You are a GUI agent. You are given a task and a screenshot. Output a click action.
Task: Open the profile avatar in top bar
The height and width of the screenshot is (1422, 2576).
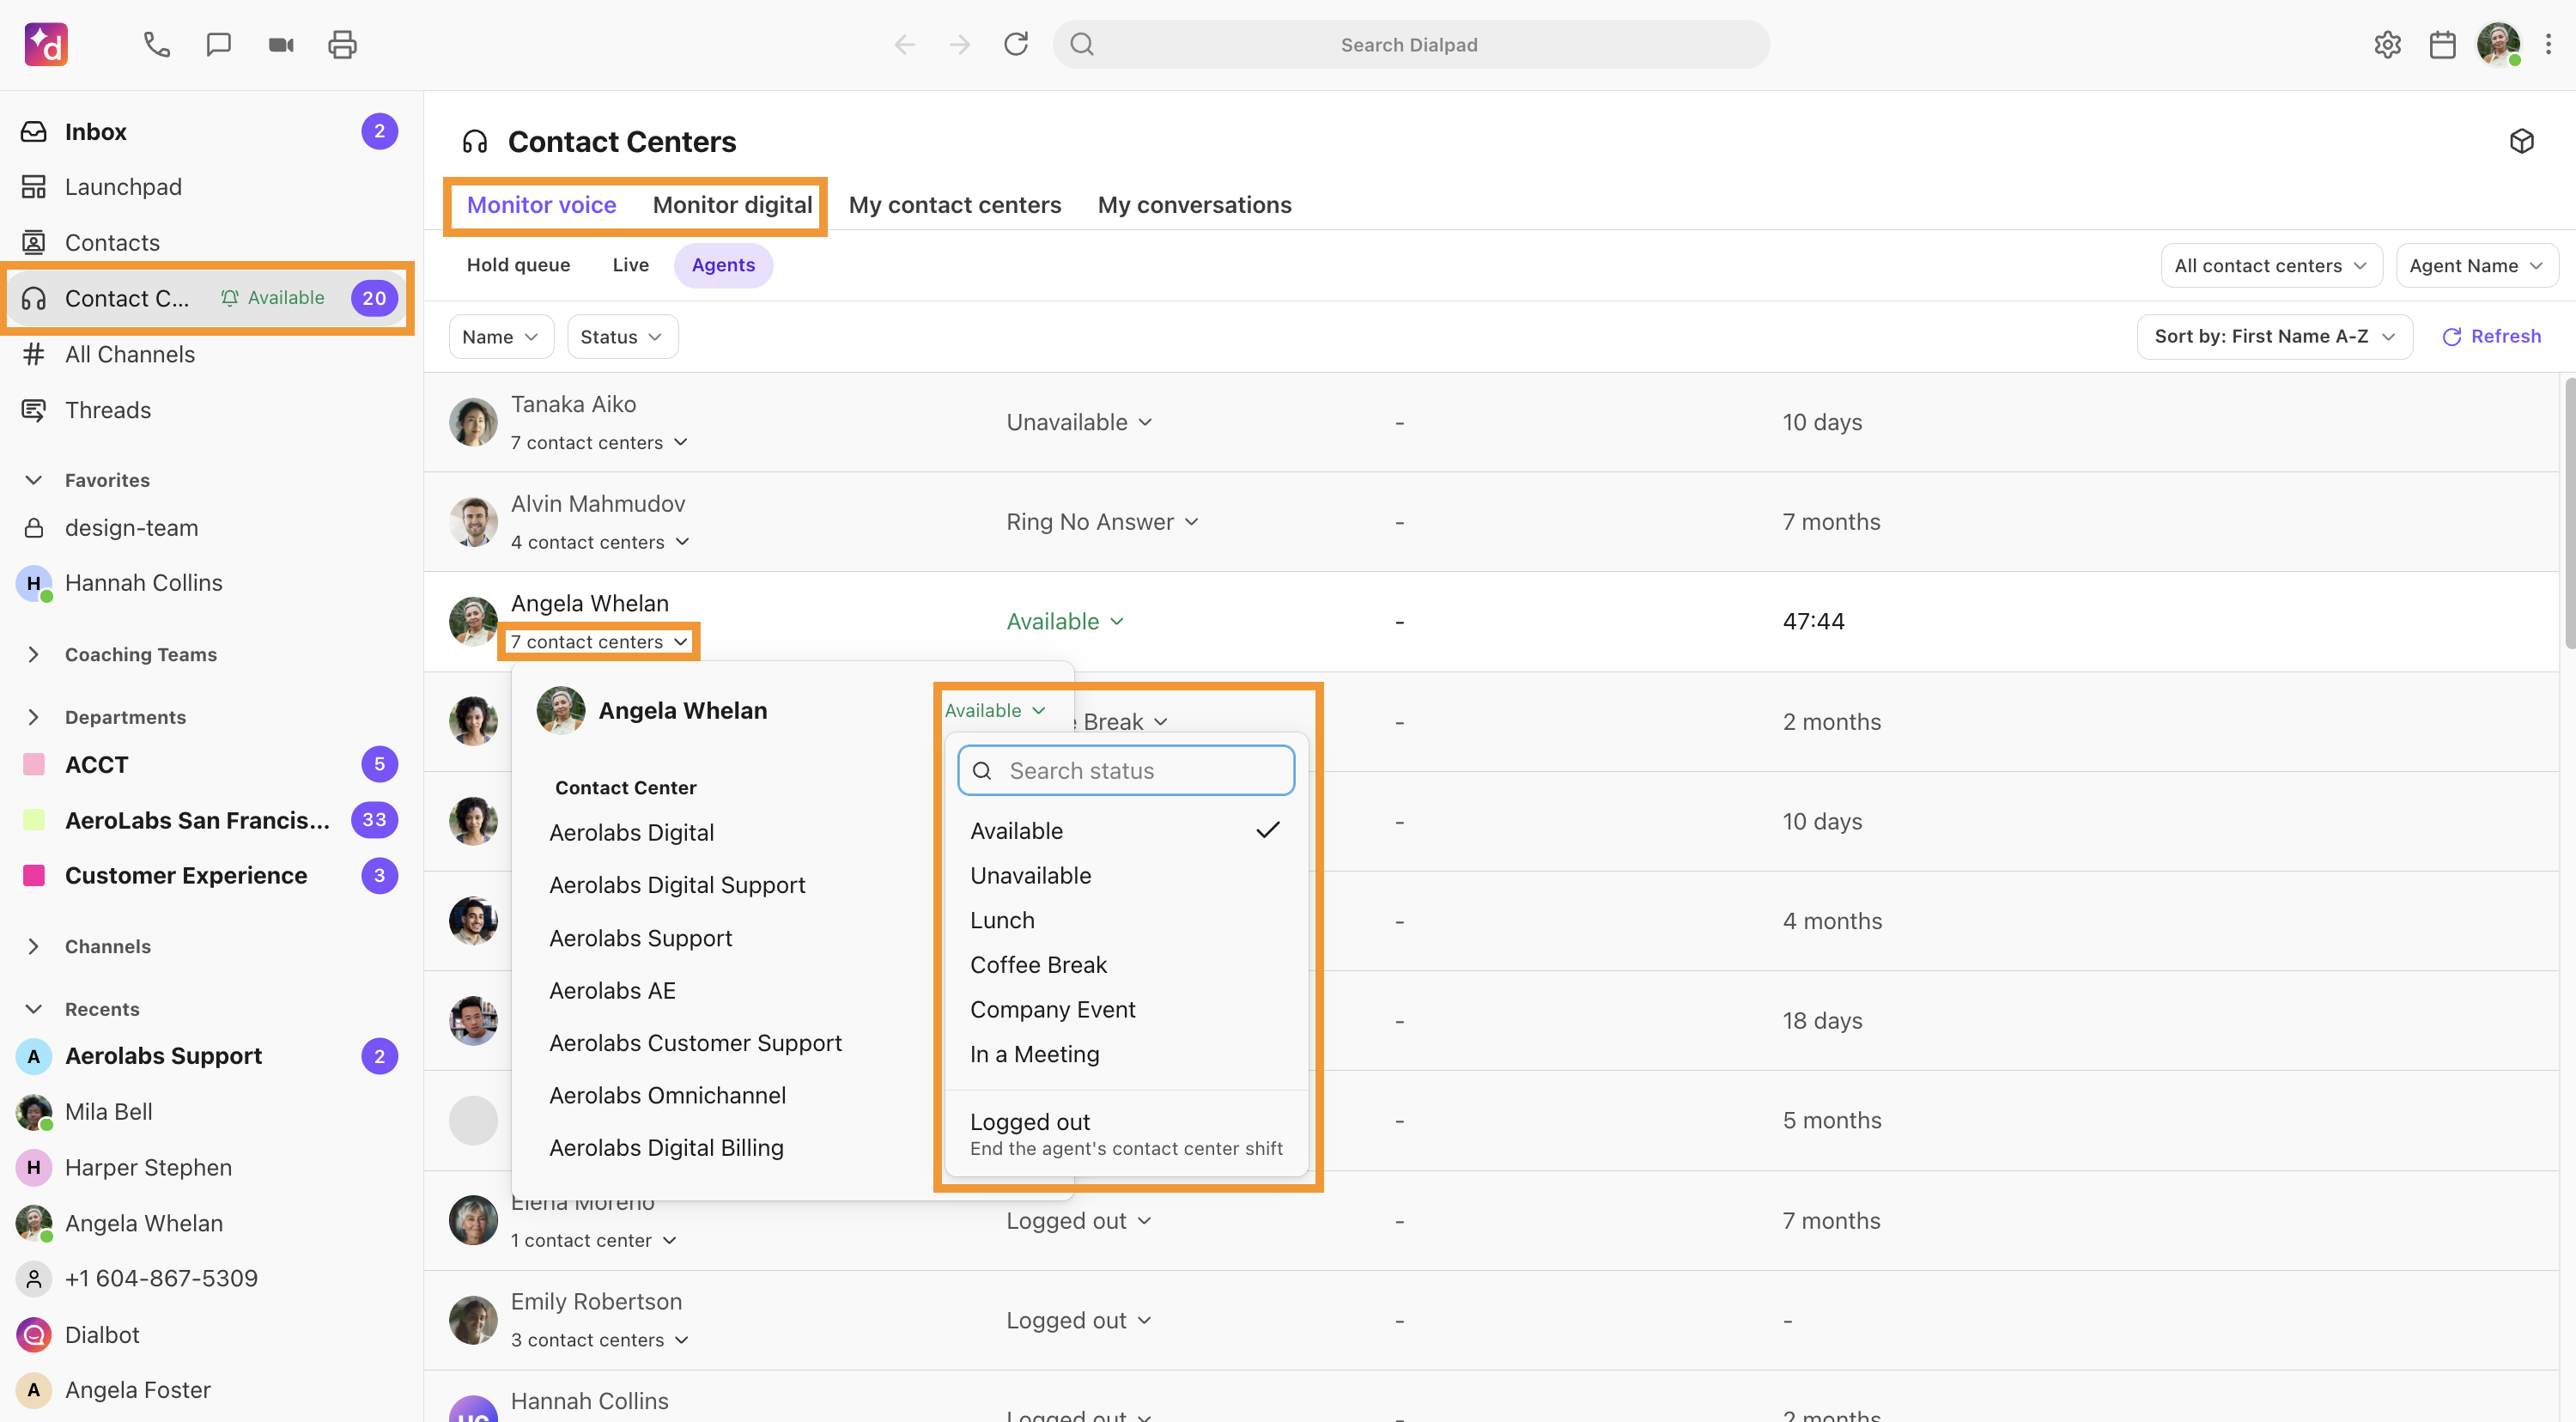(2498, 44)
